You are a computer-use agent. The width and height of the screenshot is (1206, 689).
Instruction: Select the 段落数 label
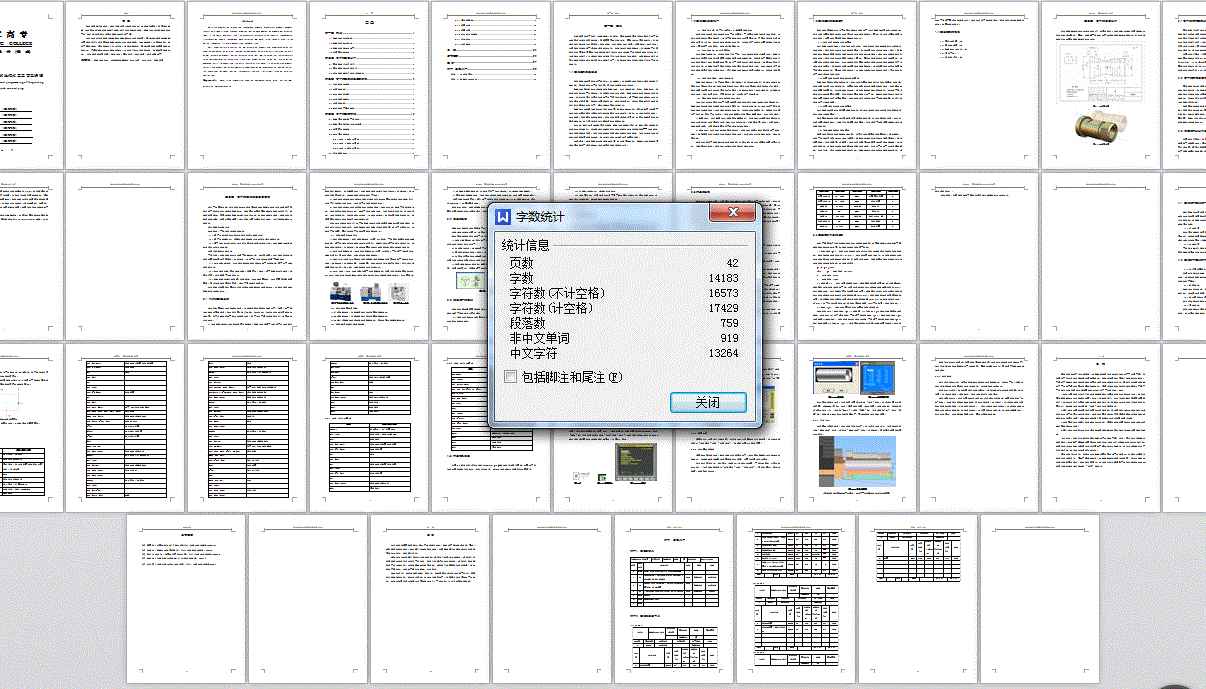point(528,323)
